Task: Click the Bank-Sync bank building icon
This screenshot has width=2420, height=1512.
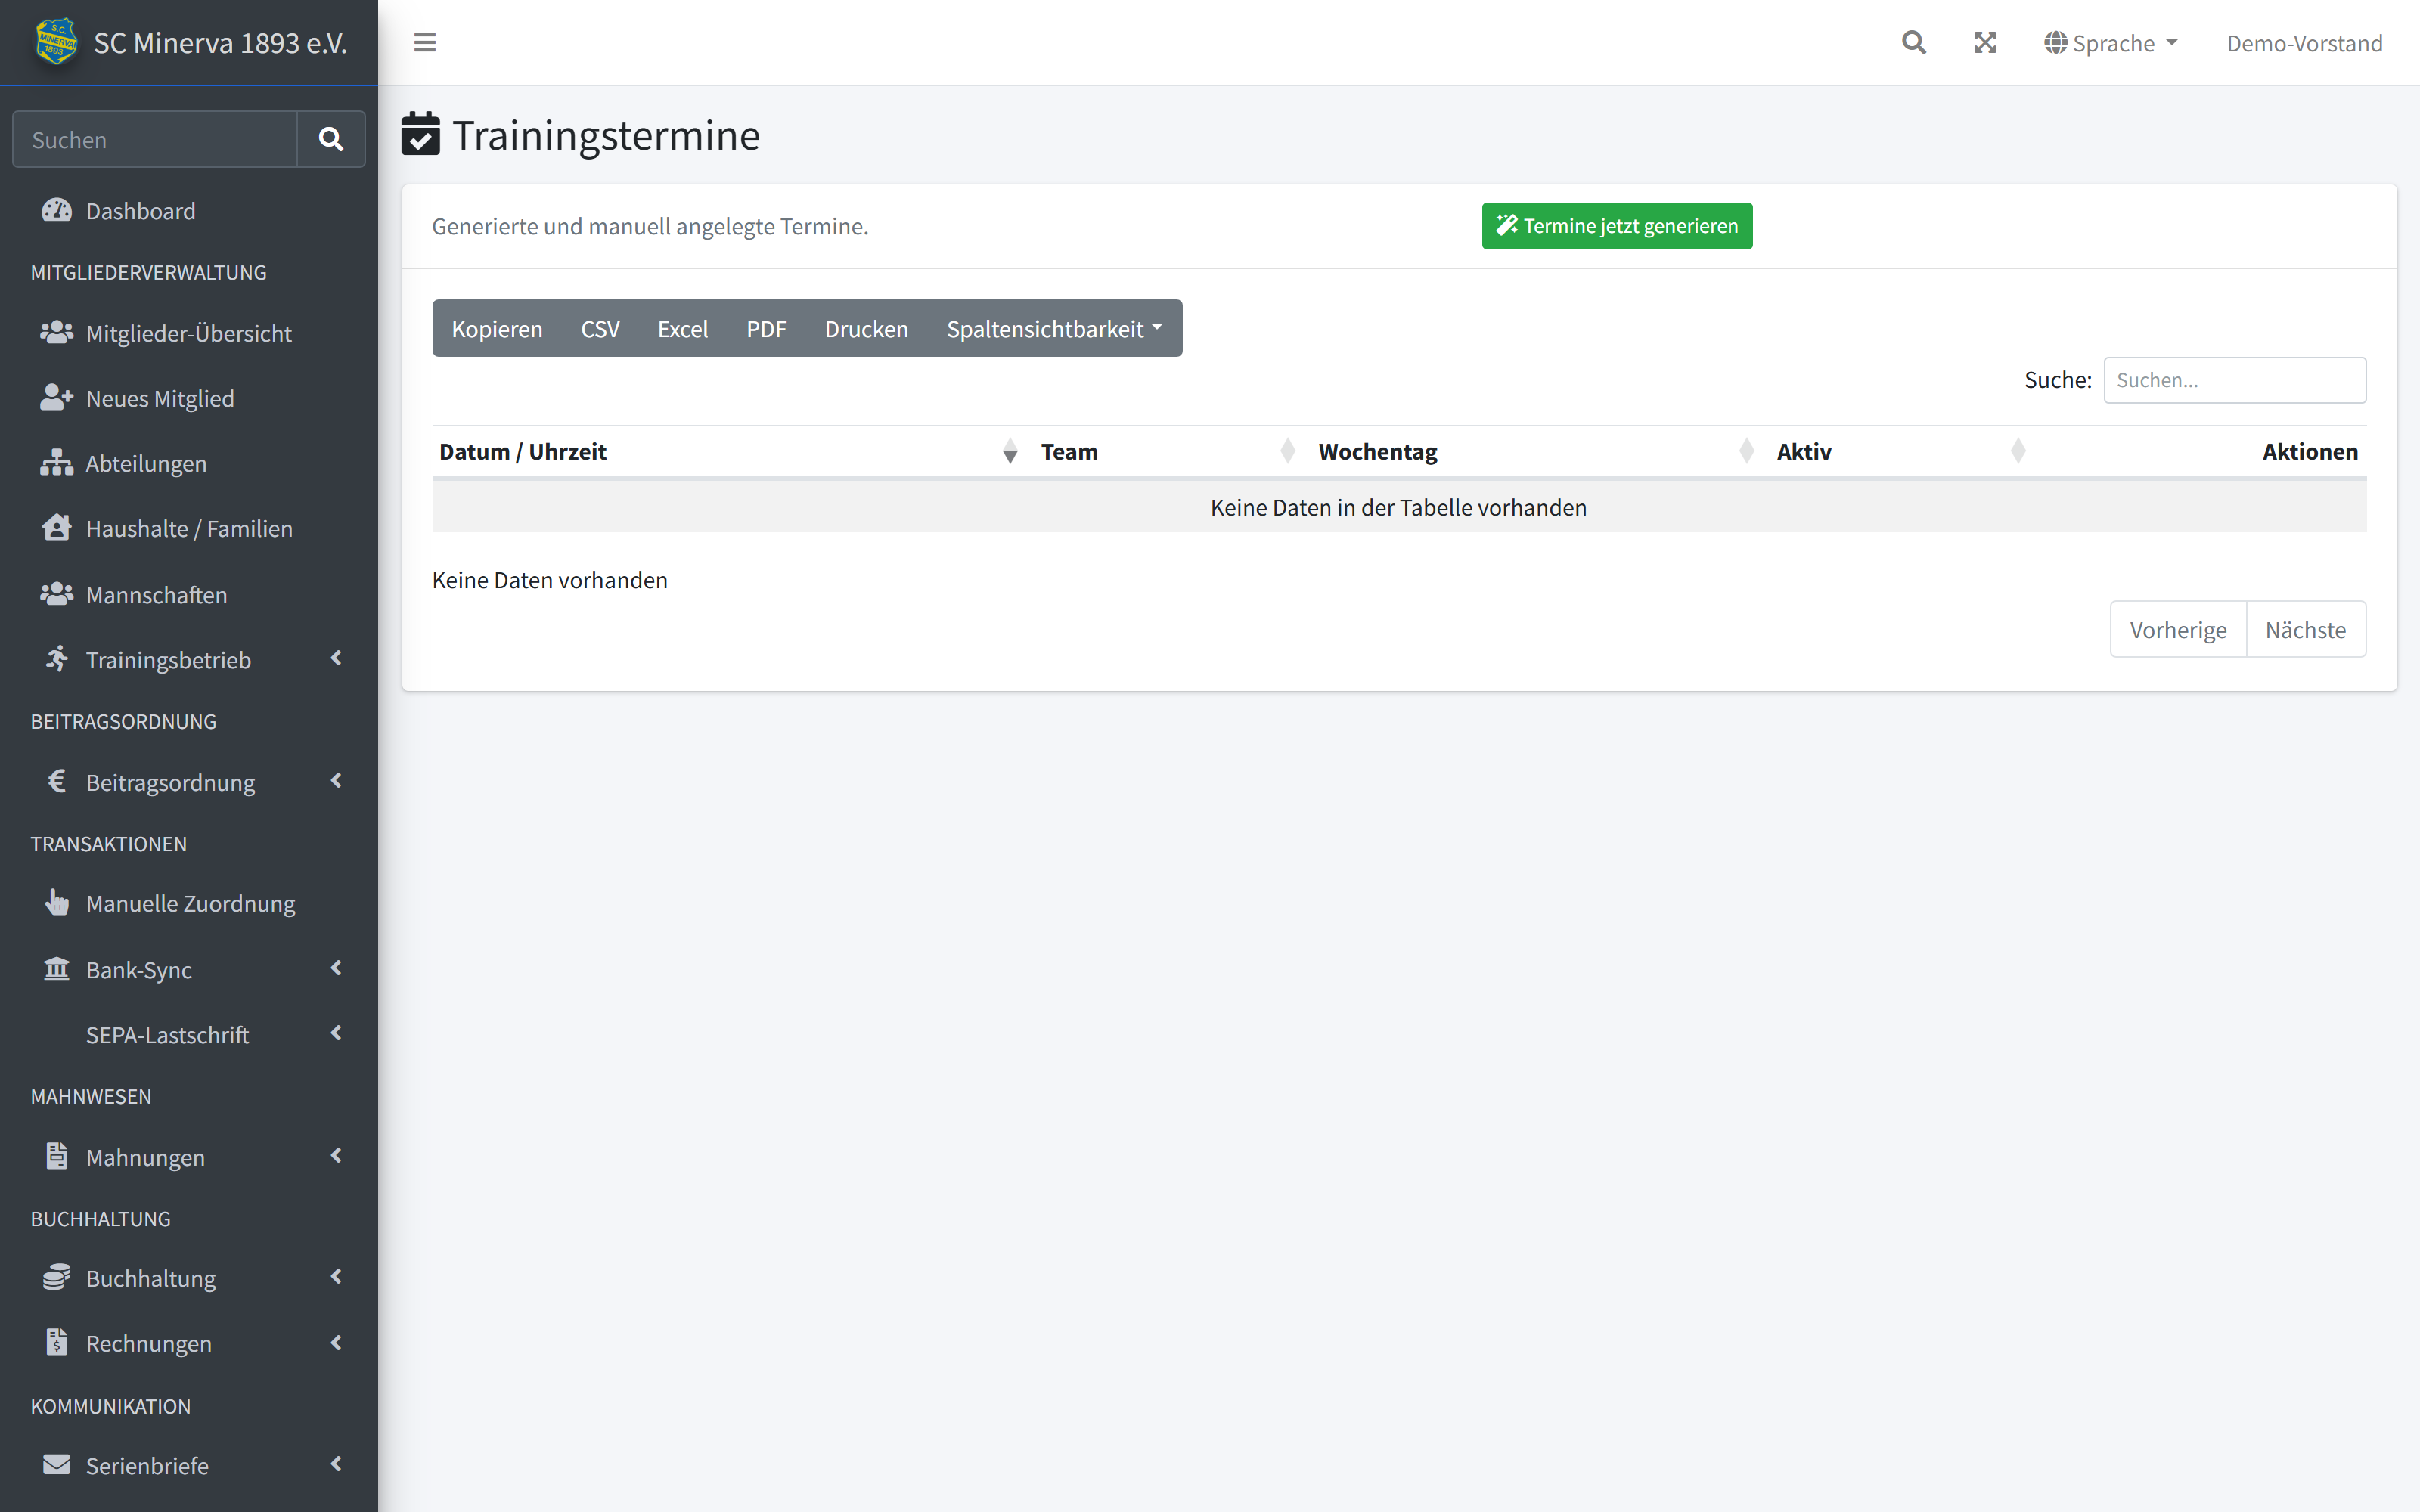Action: pos(57,968)
